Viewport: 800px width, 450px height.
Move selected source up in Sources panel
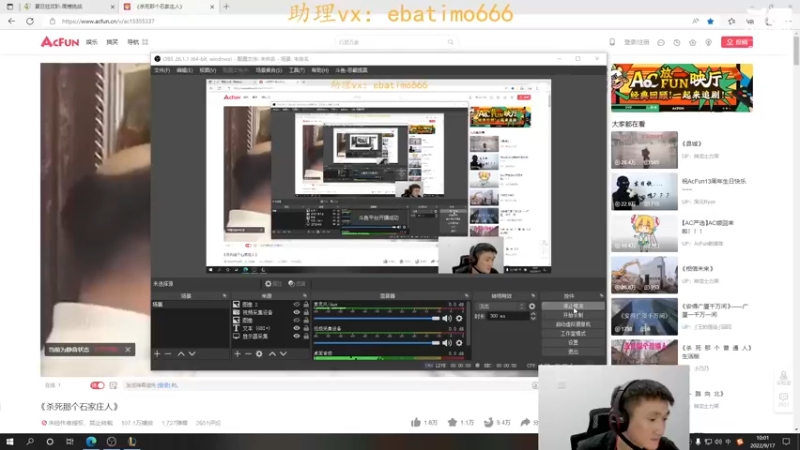272,354
